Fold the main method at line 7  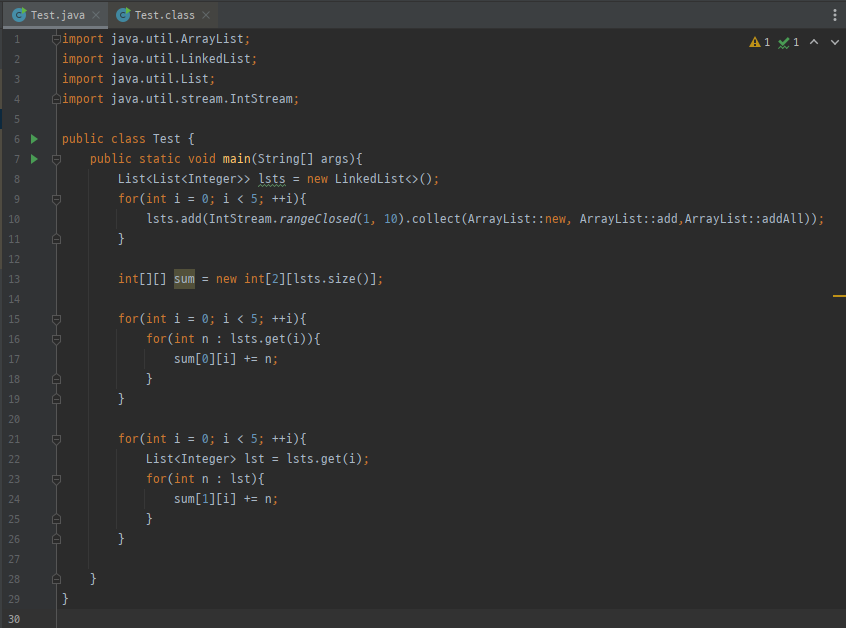[56, 159]
